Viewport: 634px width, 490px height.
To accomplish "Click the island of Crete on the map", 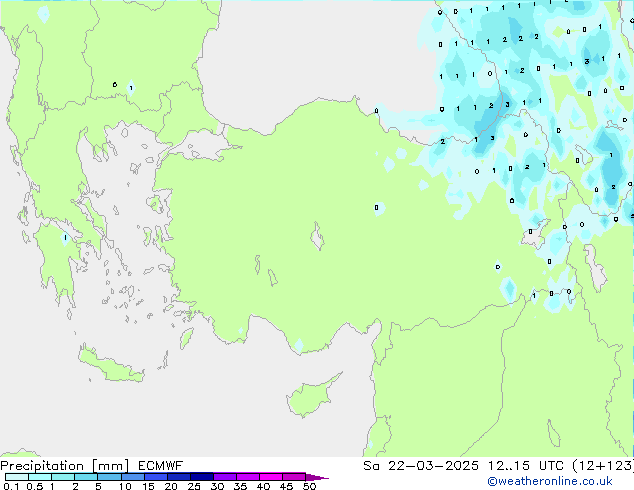I will click(110, 364).
